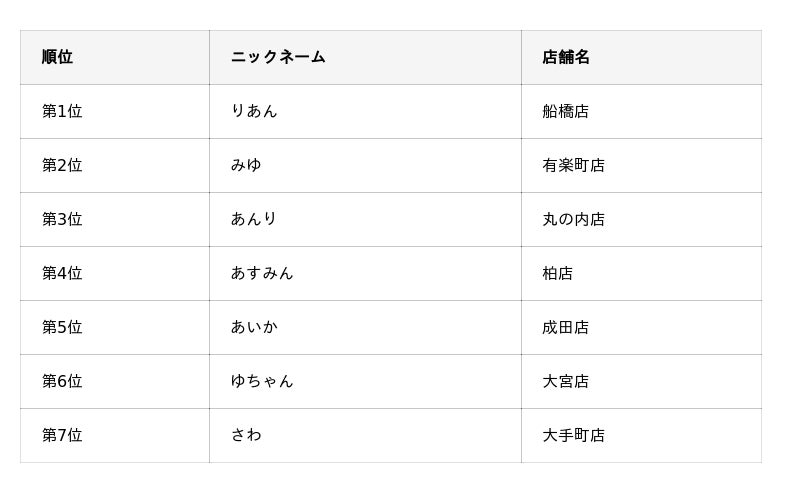Click the 第4位 rank cell
The width and height of the screenshot is (800, 493).
pyautogui.click(x=62, y=274)
